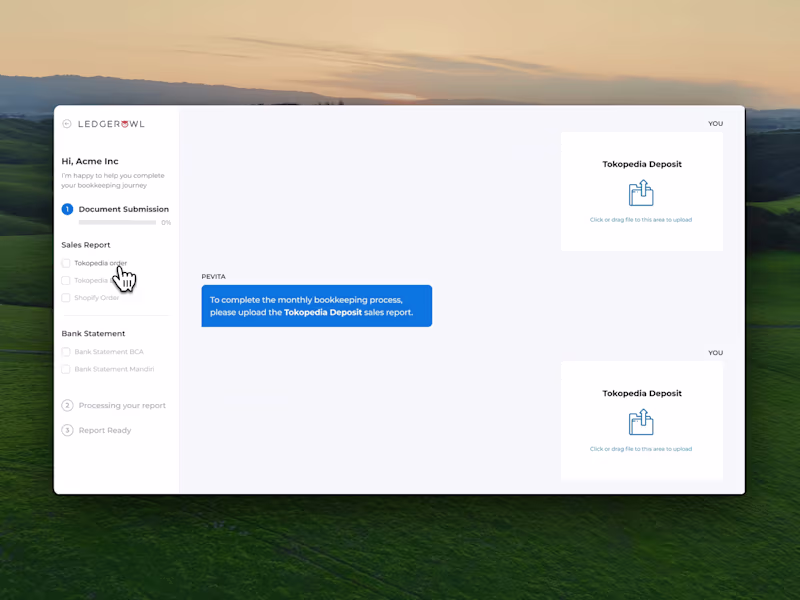Image resolution: width=800 pixels, height=600 pixels.
Task: Click the Sales Report heading
Action: pyautogui.click(x=86, y=245)
